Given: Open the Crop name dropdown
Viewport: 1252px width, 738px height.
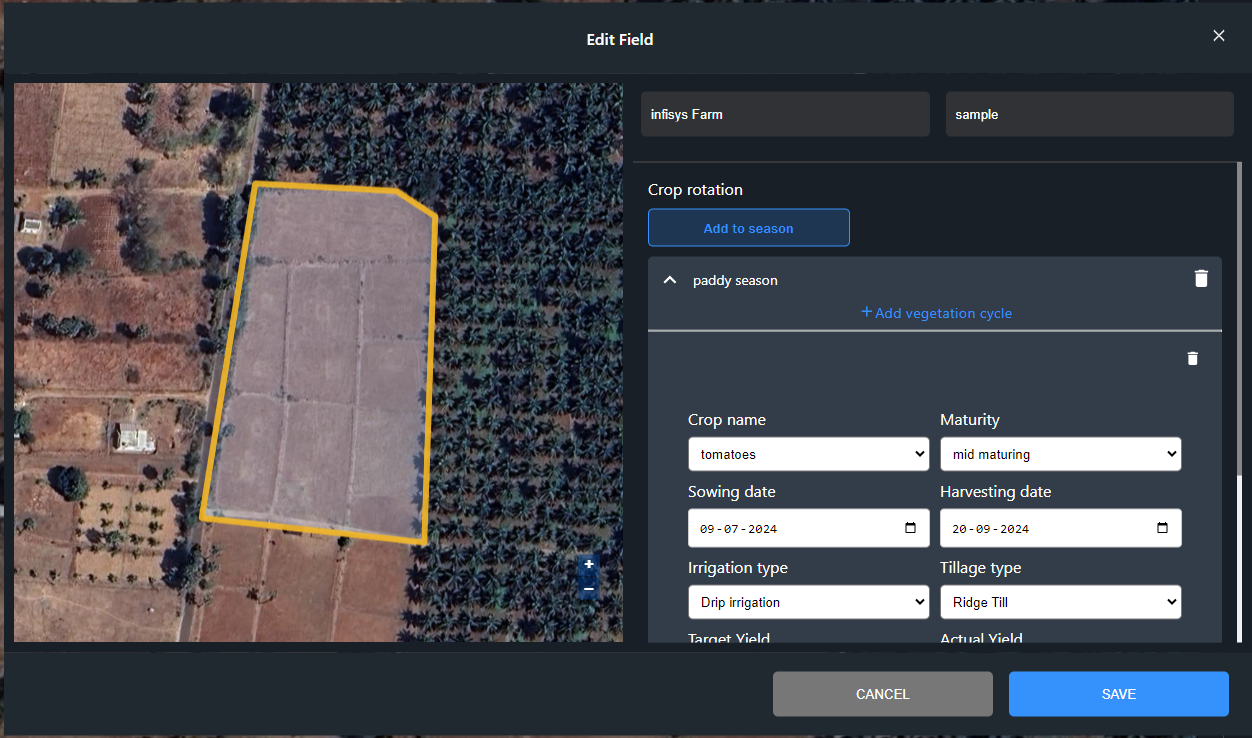Looking at the screenshot, I should tap(808, 454).
